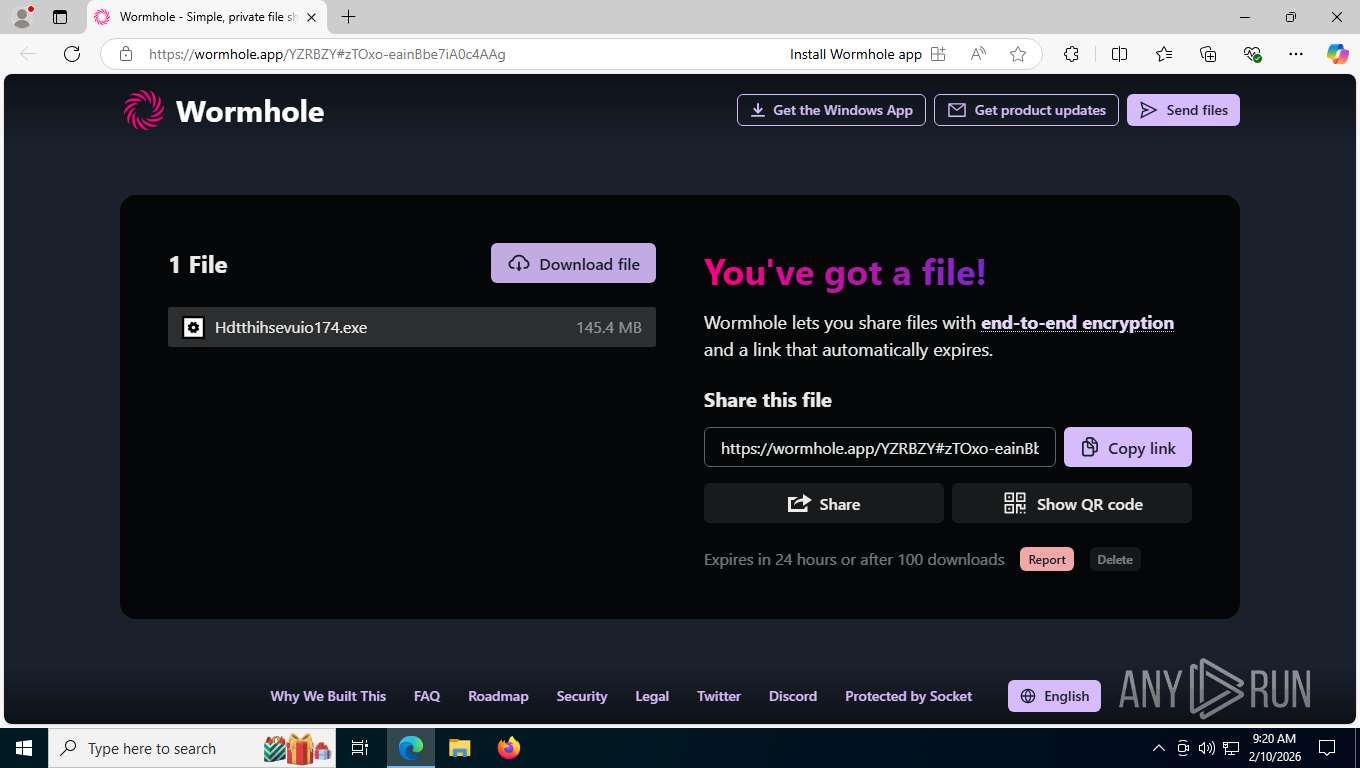Switch to the Wormhole tab

pos(206,17)
